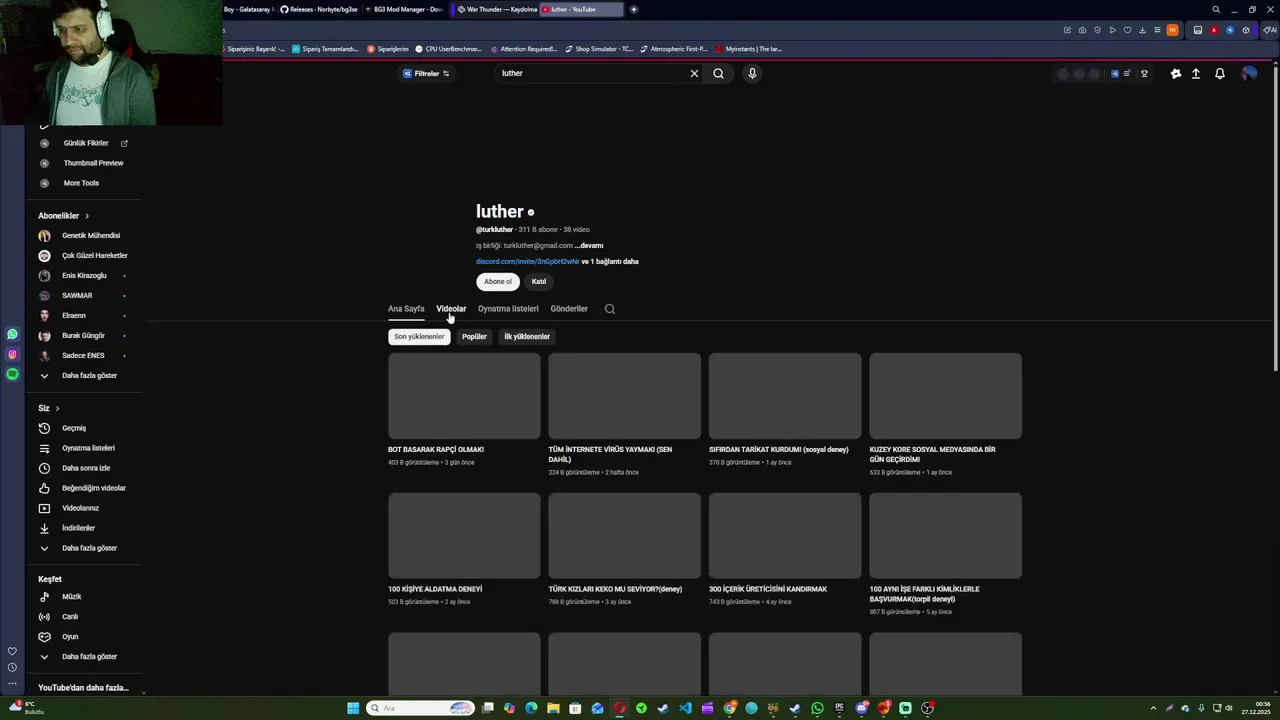The image size is (1280, 720).
Task: Open Canlı live icon
Action: 44,617
